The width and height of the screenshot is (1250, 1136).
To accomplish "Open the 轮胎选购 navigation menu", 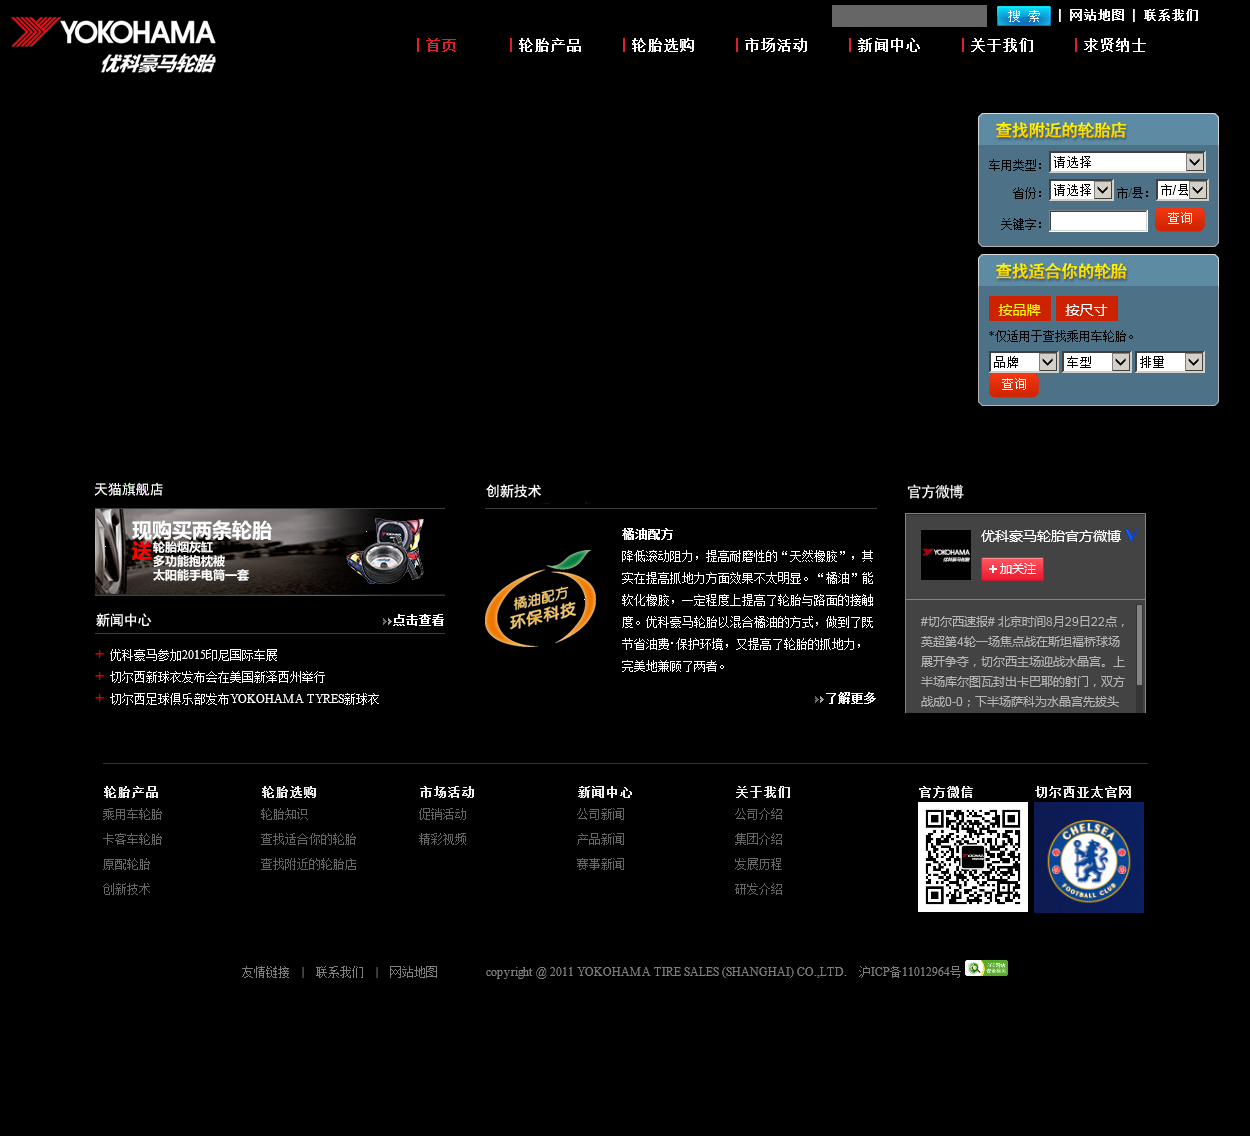I will coord(662,45).
